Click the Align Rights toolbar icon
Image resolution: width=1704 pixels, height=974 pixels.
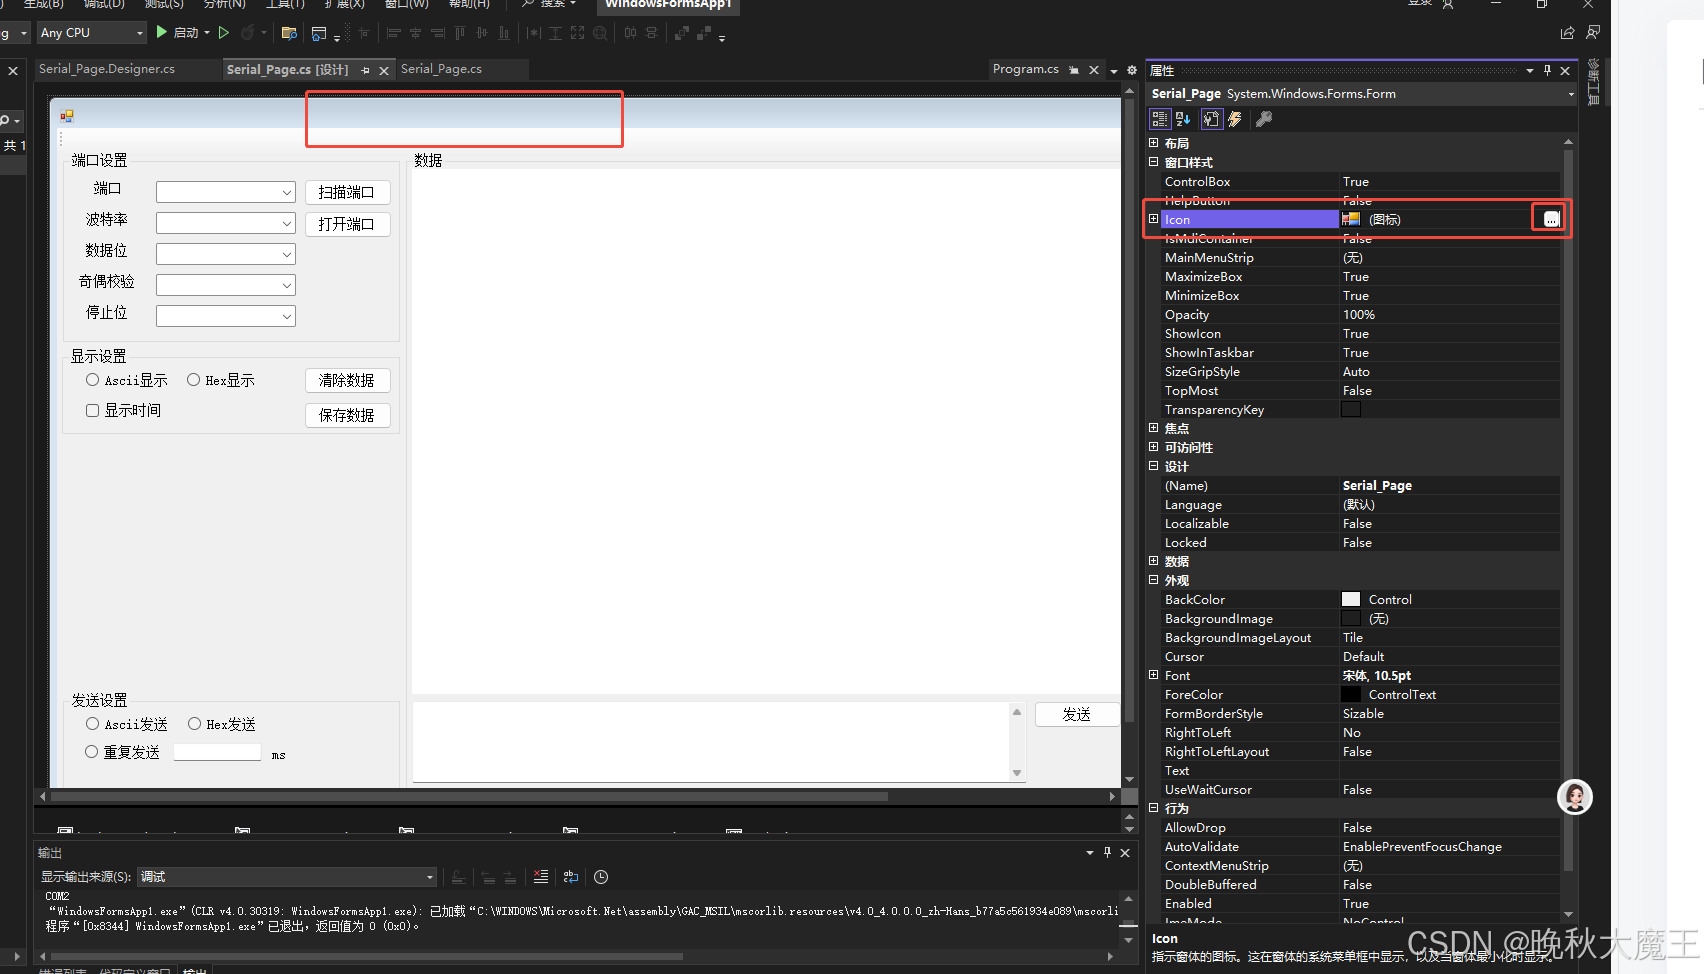click(x=437, y=33)
